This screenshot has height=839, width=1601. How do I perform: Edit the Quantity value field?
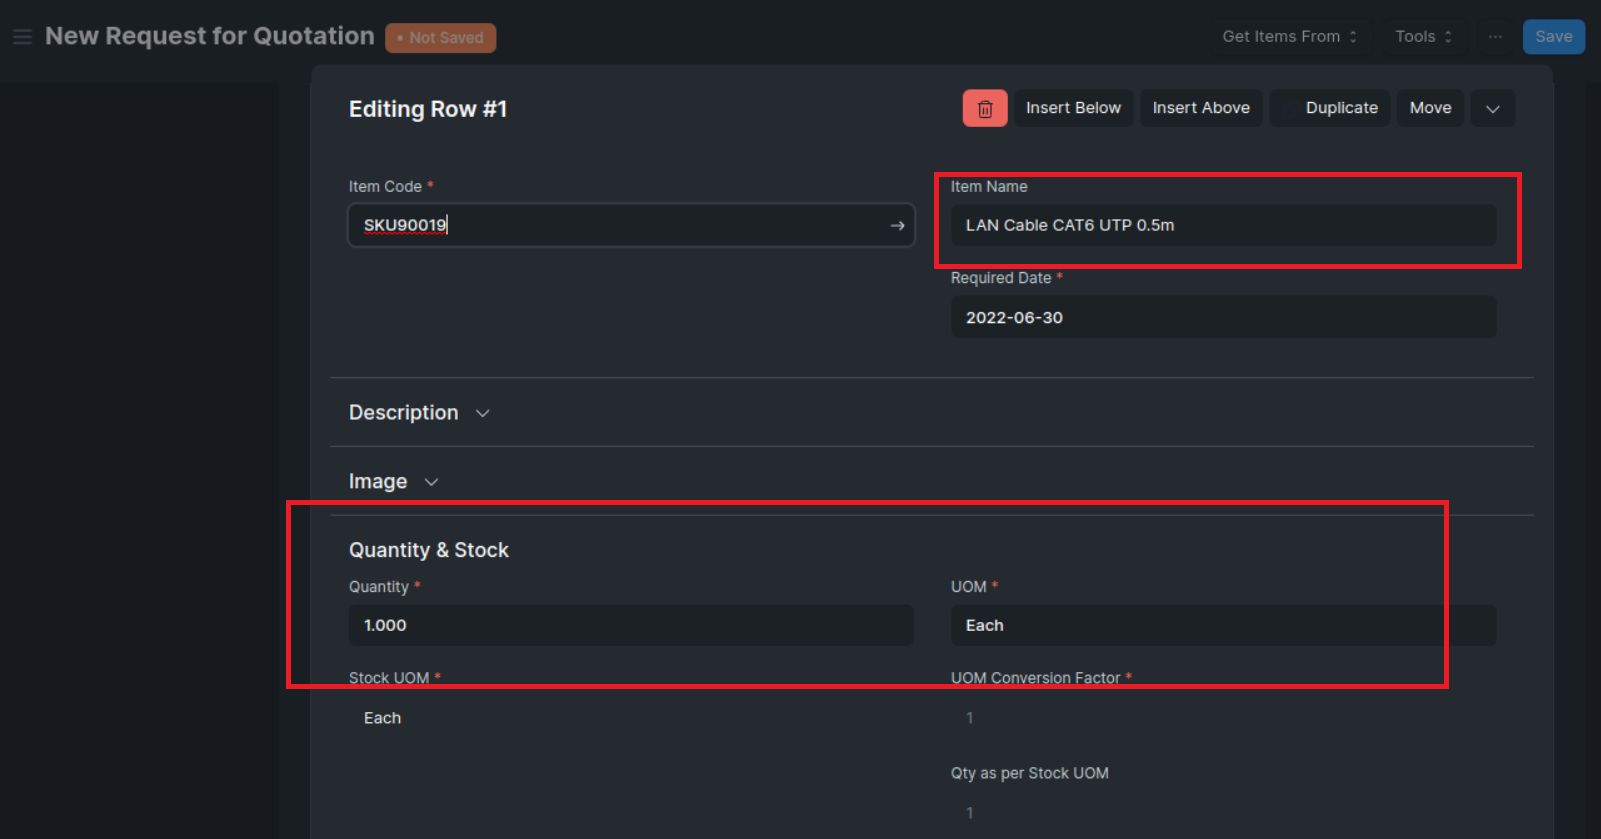point(630,625)
